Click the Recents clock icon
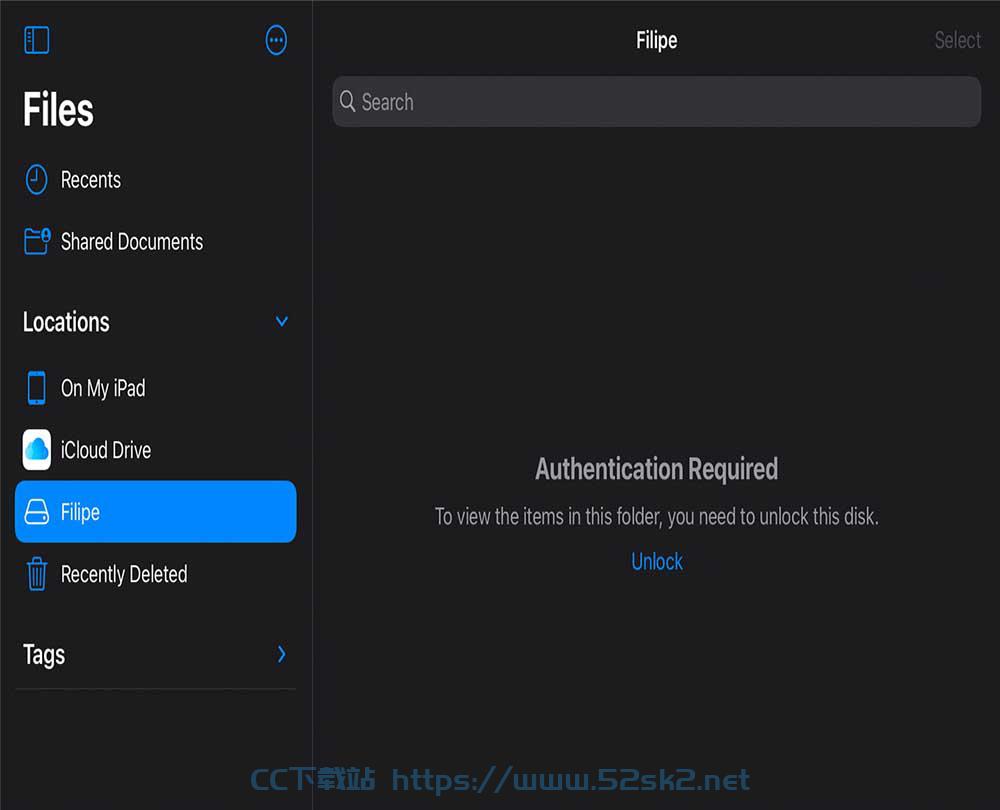Viewport: 1000px width, 810px height. pos(36,180)
